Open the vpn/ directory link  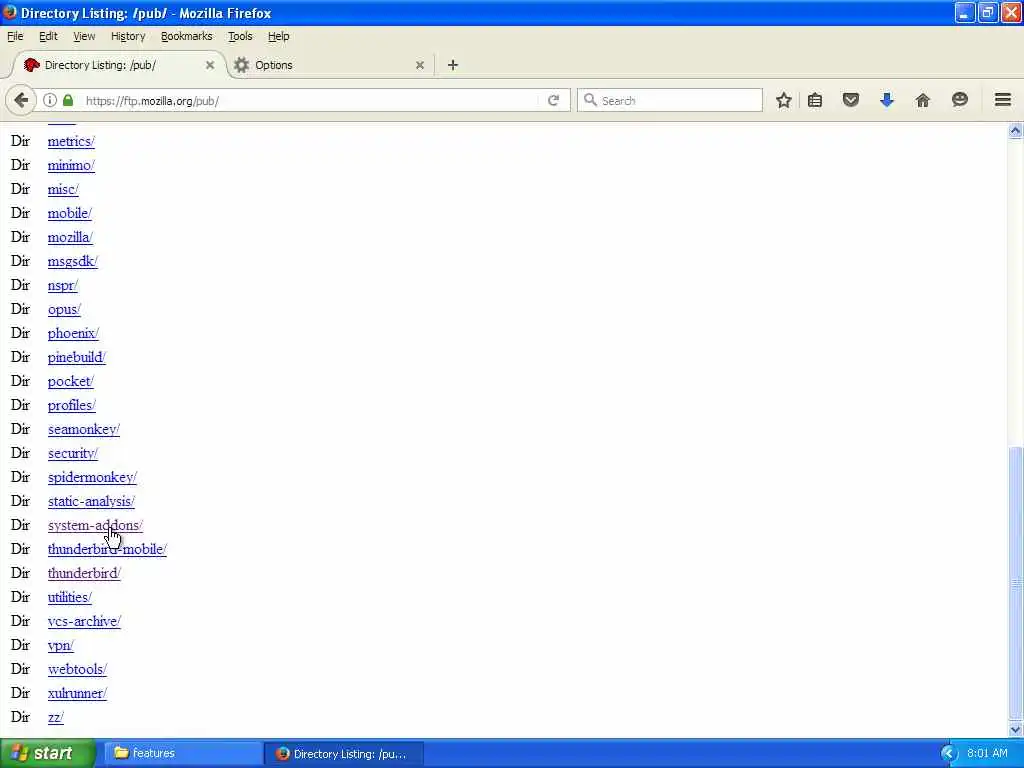[61, 645]
